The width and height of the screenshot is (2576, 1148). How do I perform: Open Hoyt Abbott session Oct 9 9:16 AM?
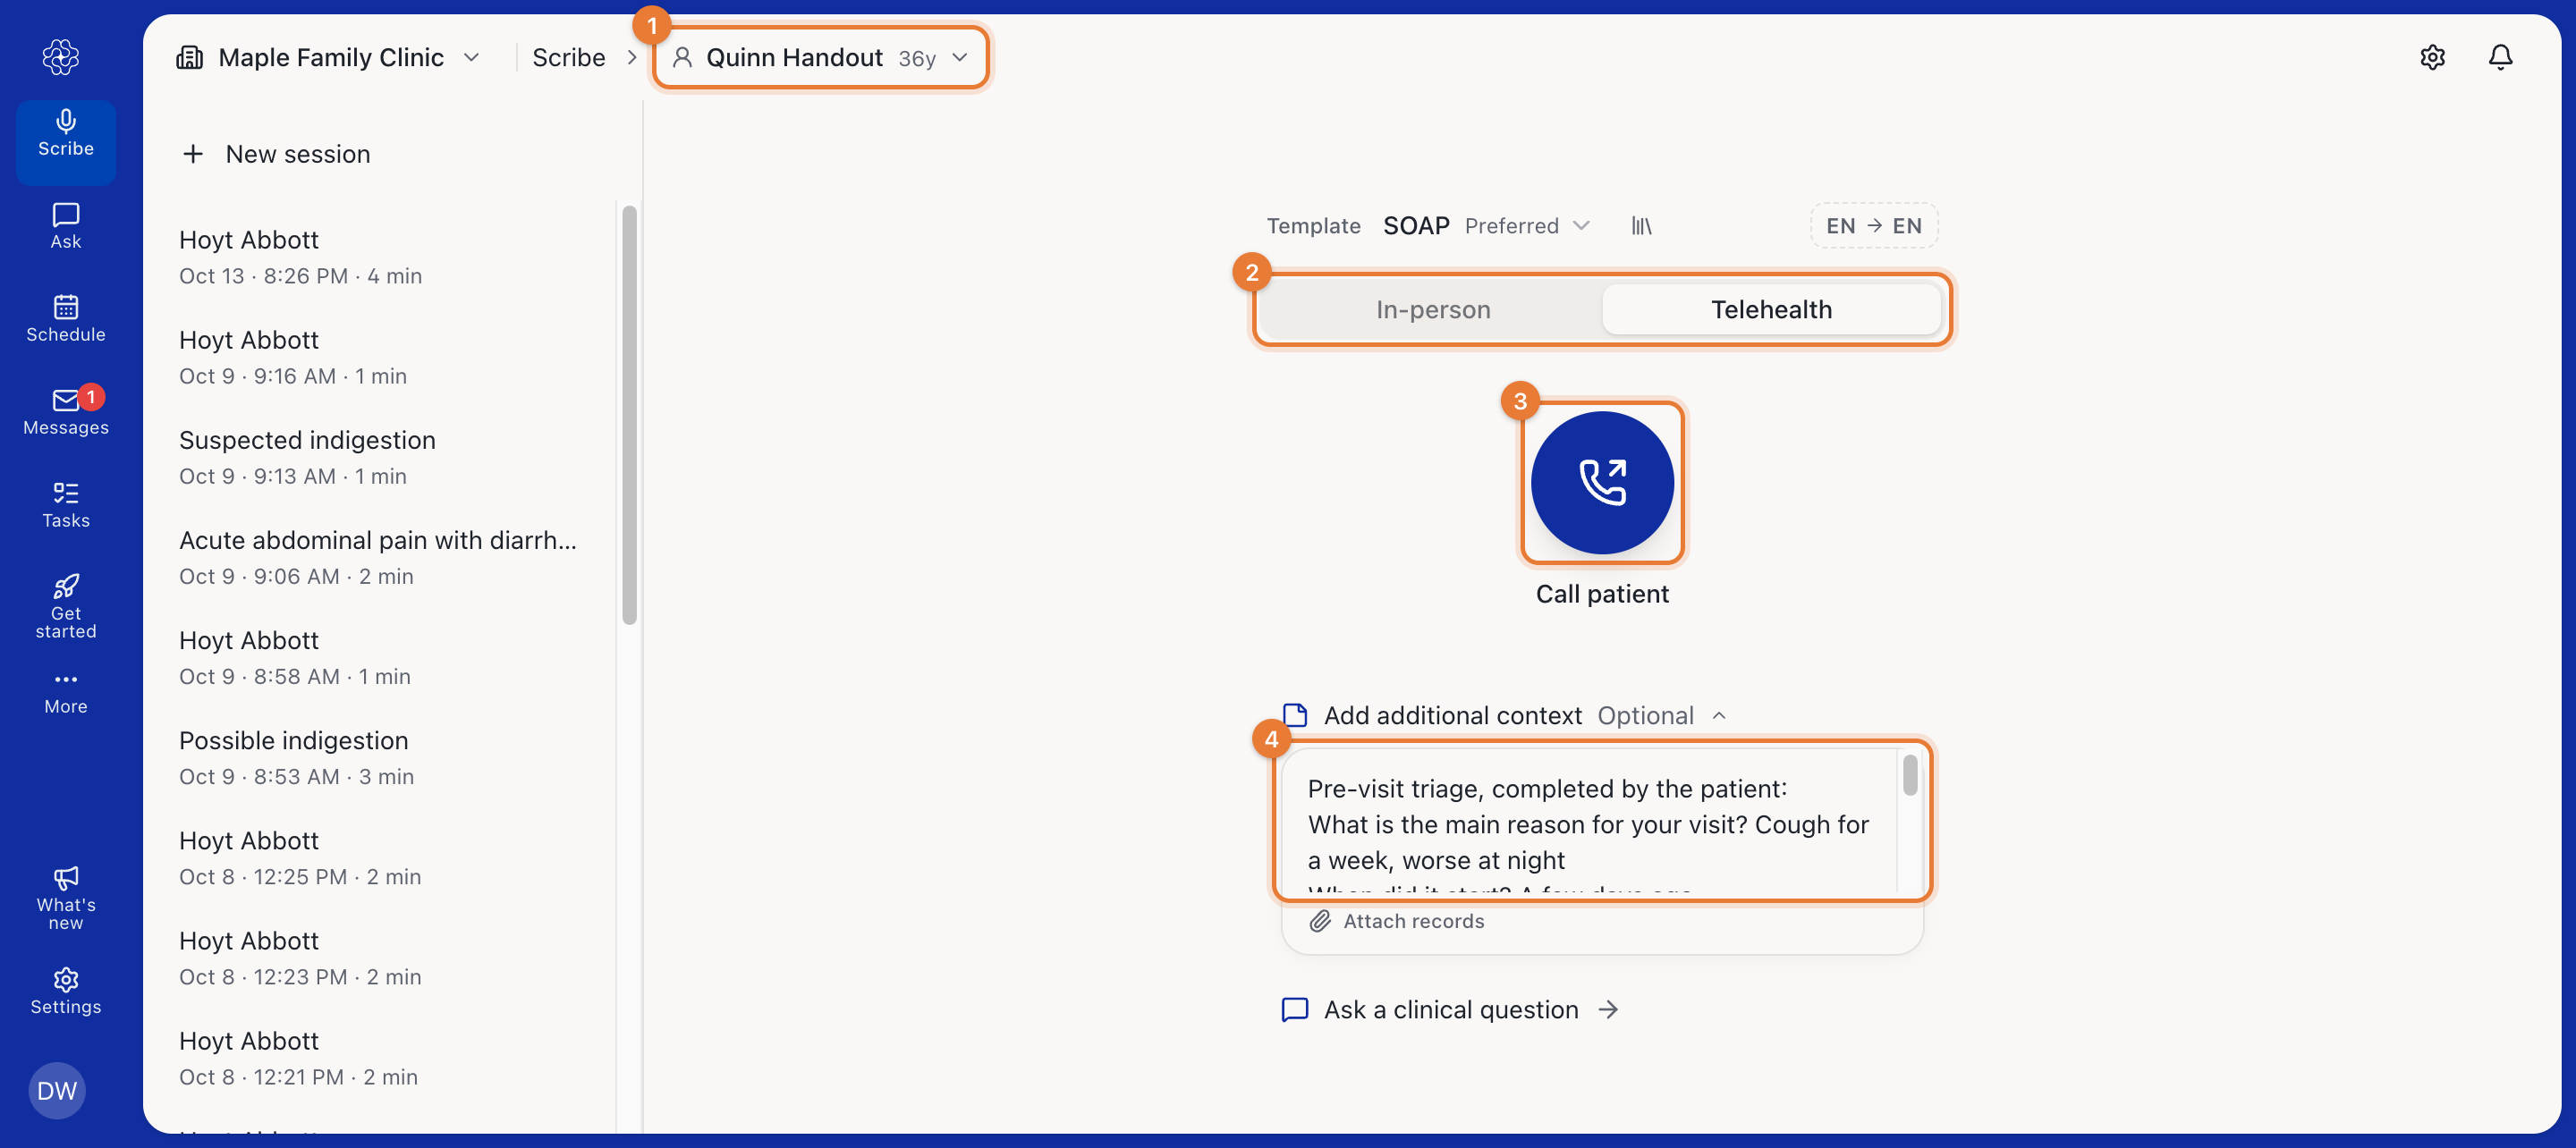click(x=378, y=357)
